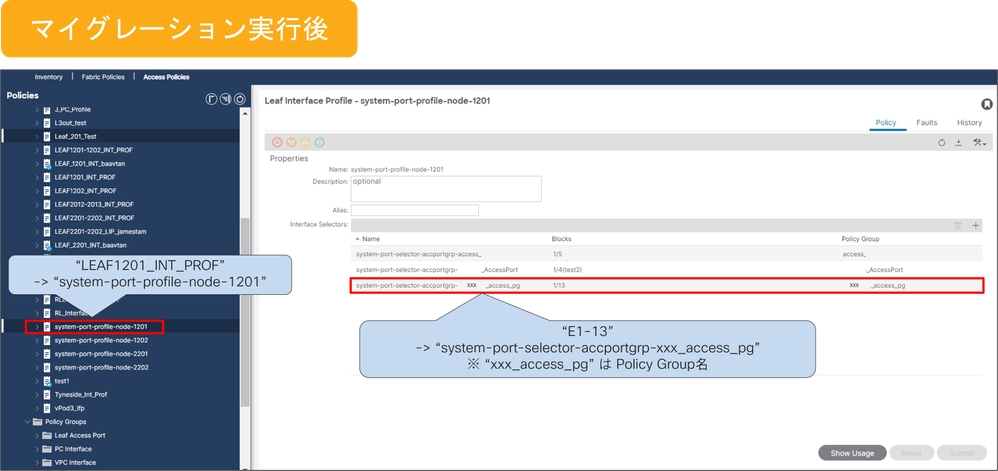Click the Reset button
This screenshot has height=471, width=998.
(911, 453)
